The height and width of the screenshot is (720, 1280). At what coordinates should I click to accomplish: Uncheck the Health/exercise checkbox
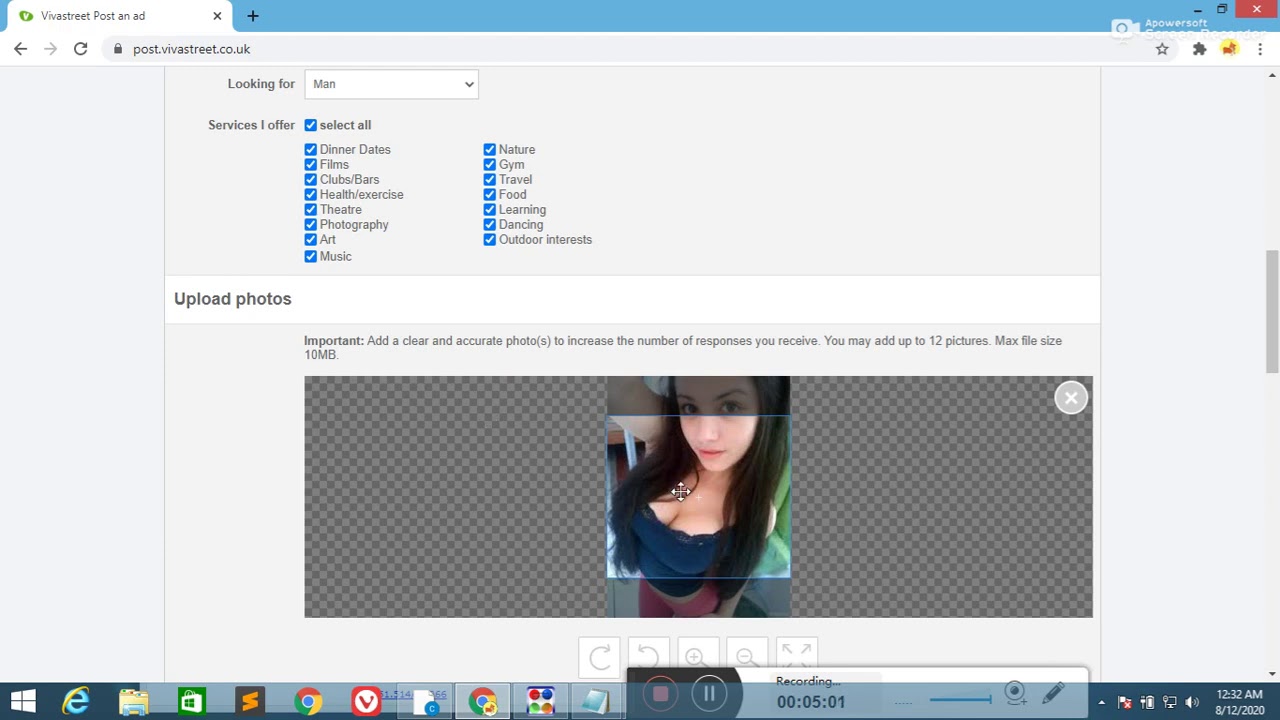310,195
